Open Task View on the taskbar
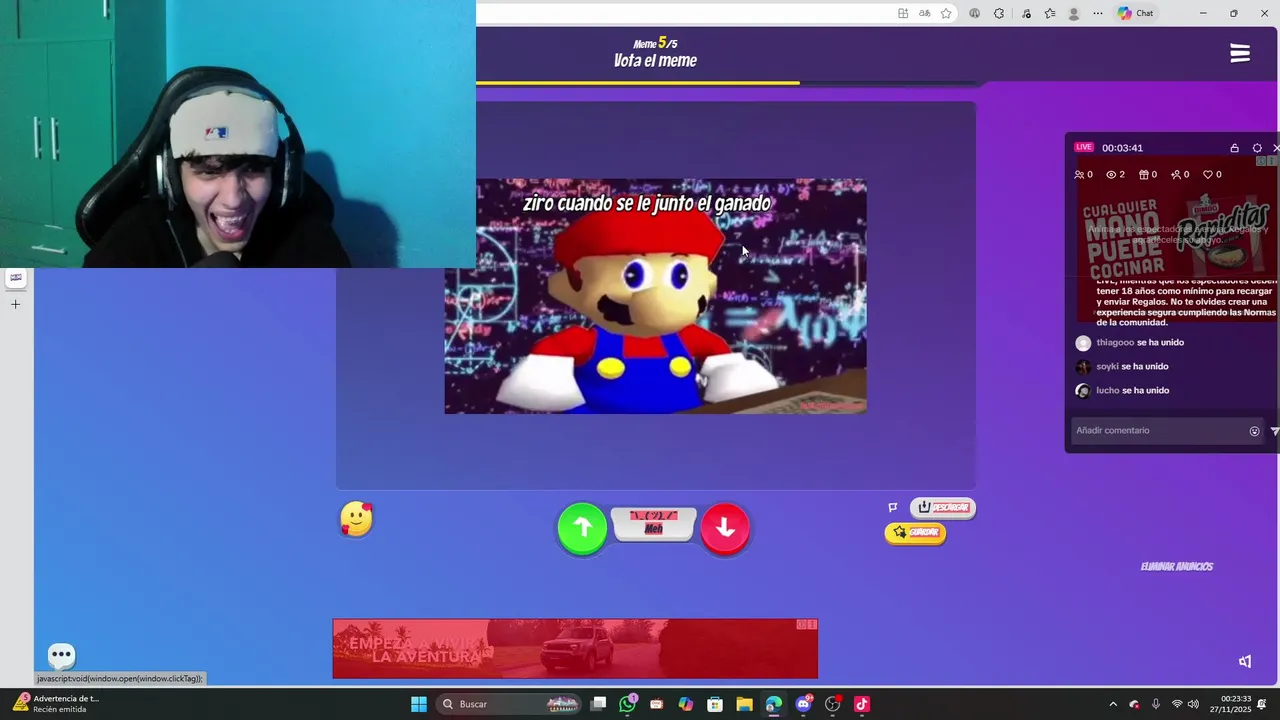1280x720 pixels. 598,704
